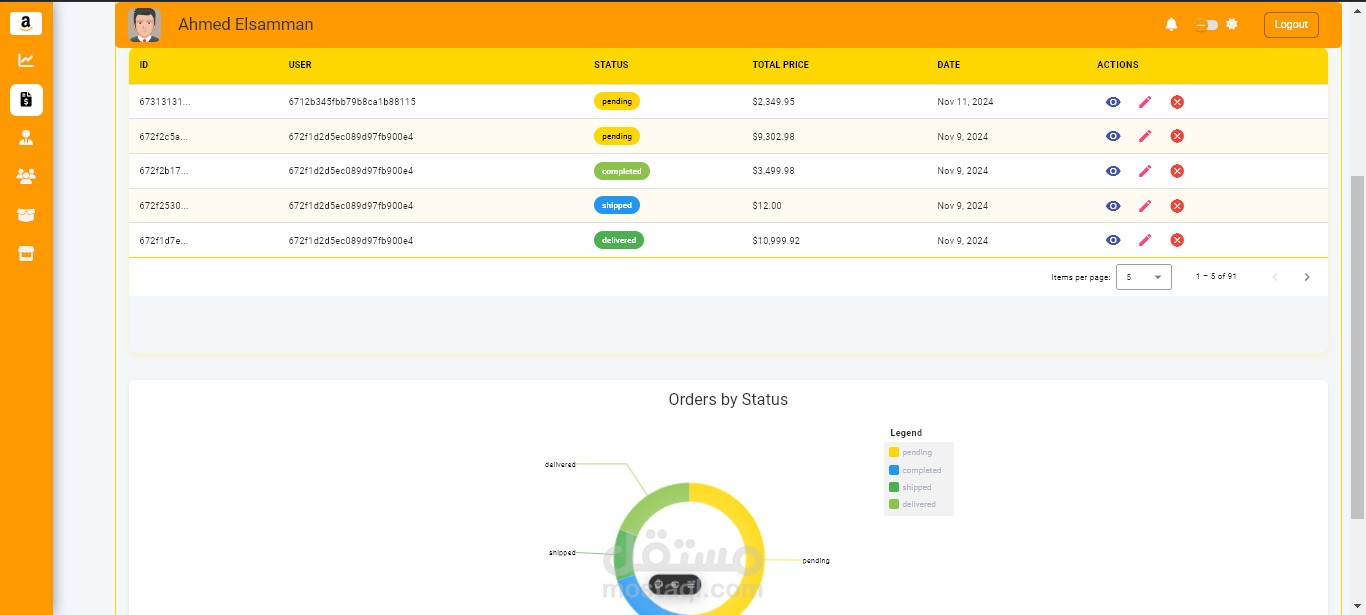The width and height of the screenshot is (1366, 615).
Task: Click the dark green shipped legend swatch
Action: click(x=894, y=487)
